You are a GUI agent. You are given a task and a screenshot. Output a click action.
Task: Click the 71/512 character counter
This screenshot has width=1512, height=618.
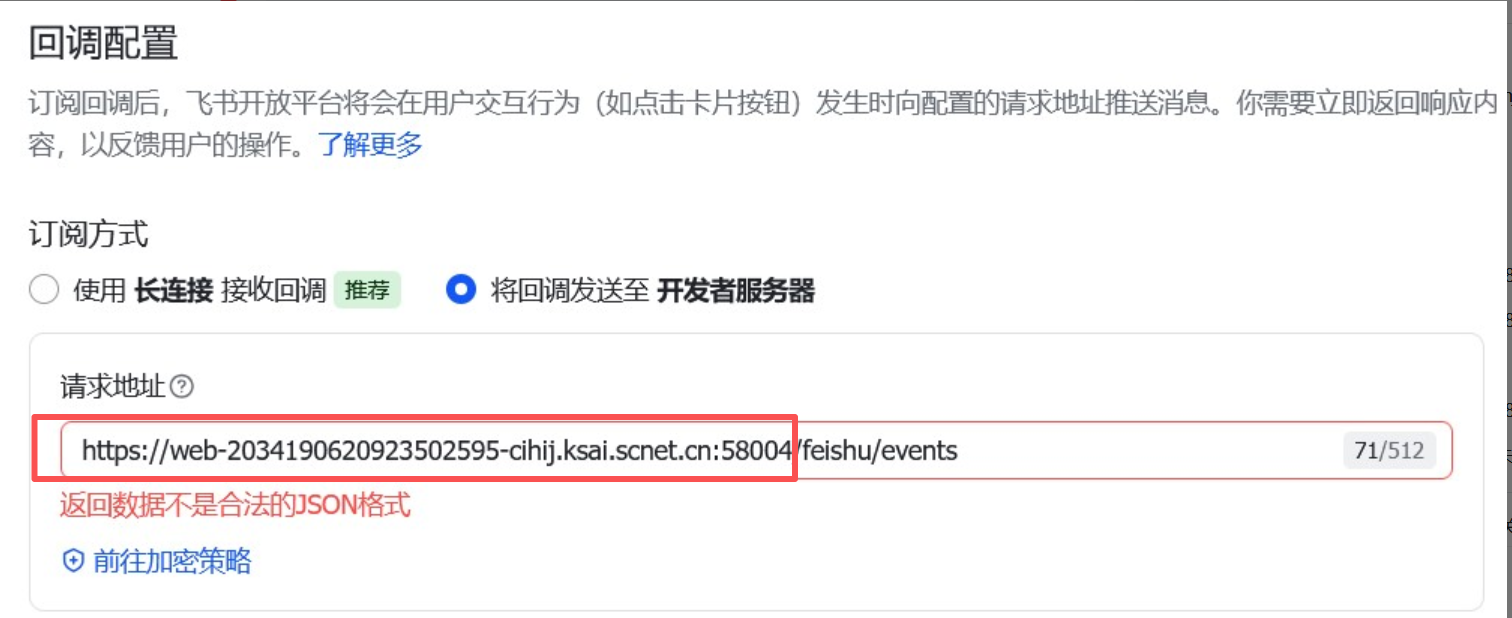coord(1389,451)
